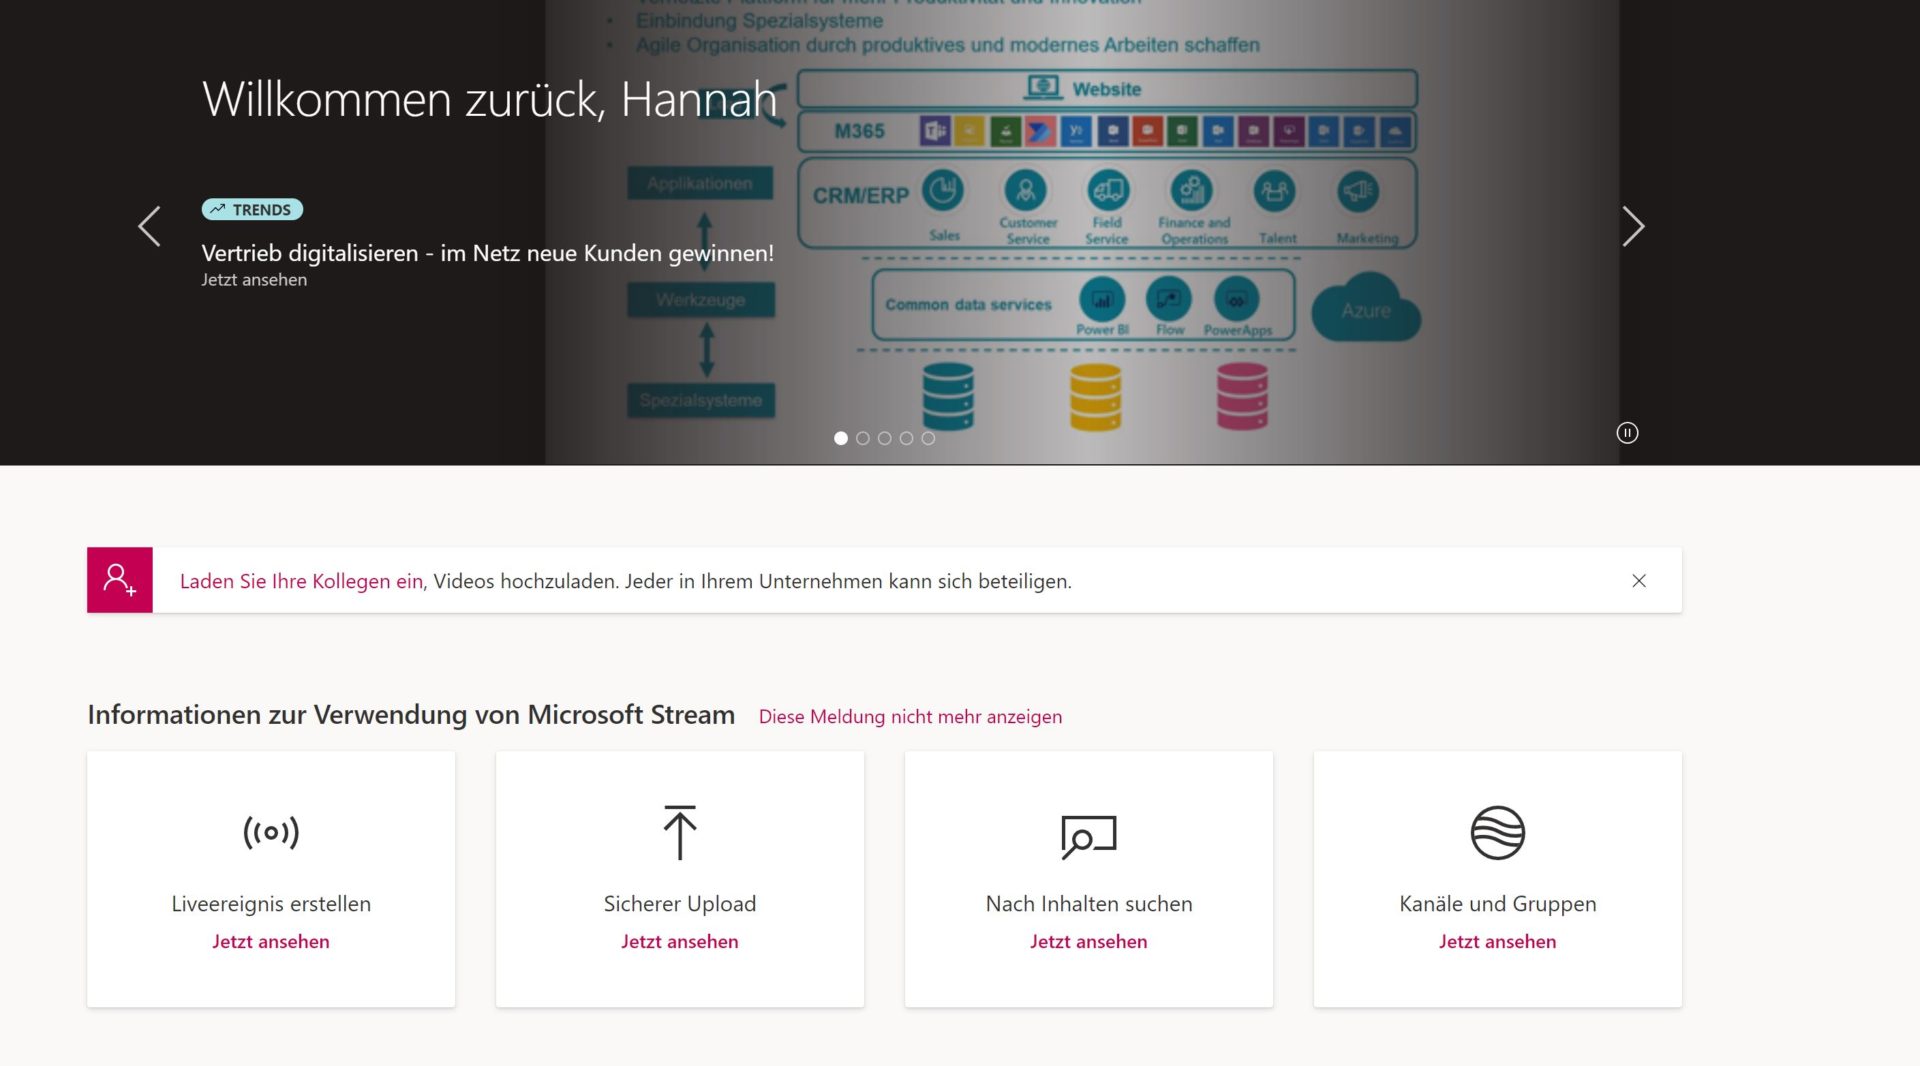
Task: Click the channels and groups icon
Action: point(1498,832)
